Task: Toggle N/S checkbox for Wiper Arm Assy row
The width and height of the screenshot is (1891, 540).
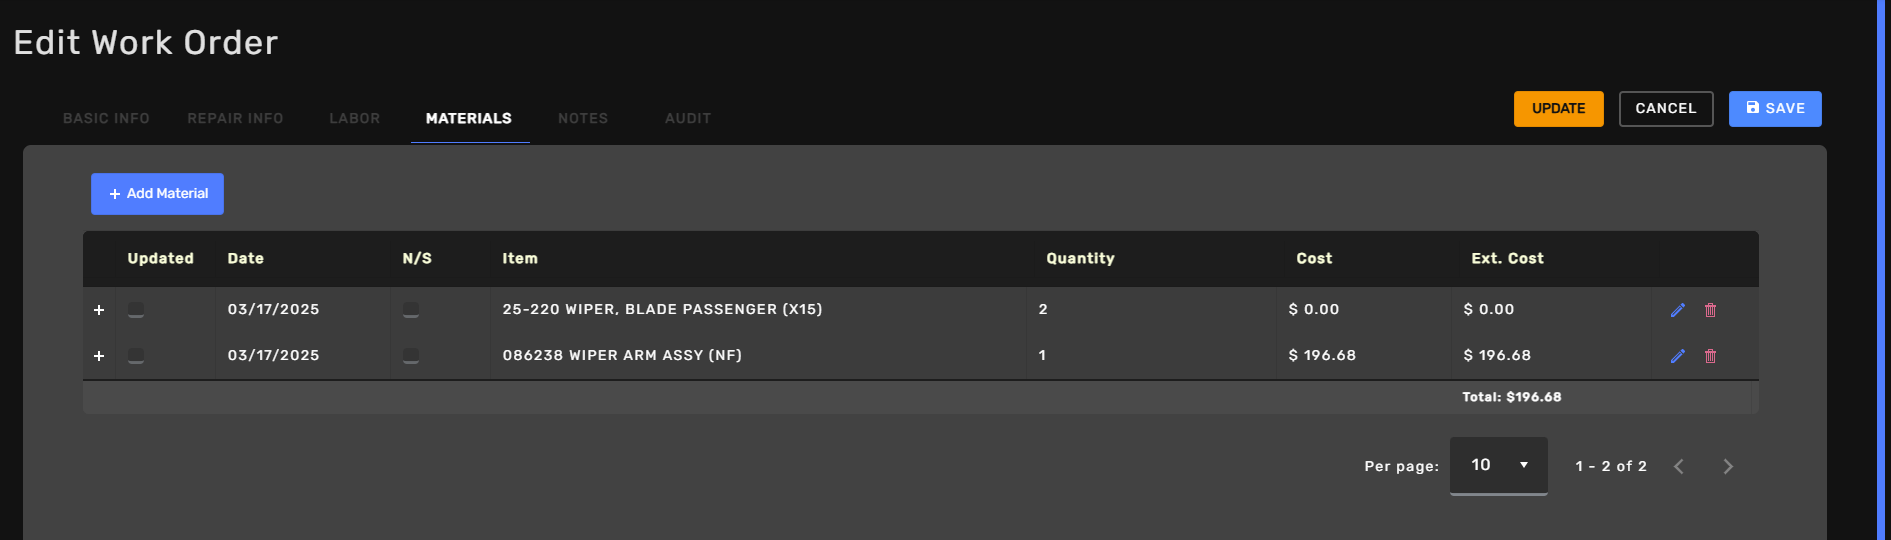Action: 411,356
